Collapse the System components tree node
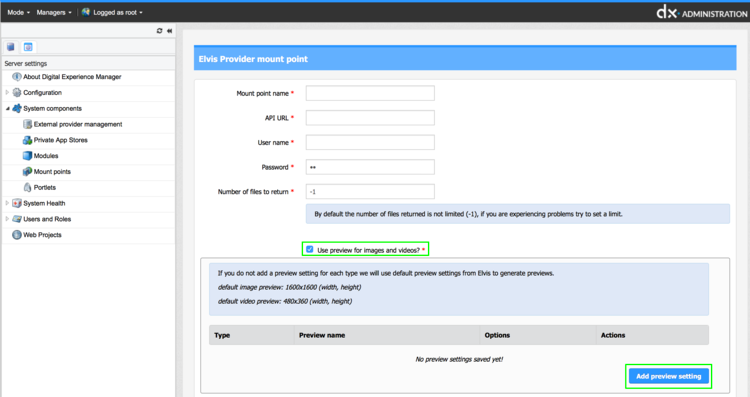This screenshot has height=397, width=750. pyautogui.click(x=7, y=108)
